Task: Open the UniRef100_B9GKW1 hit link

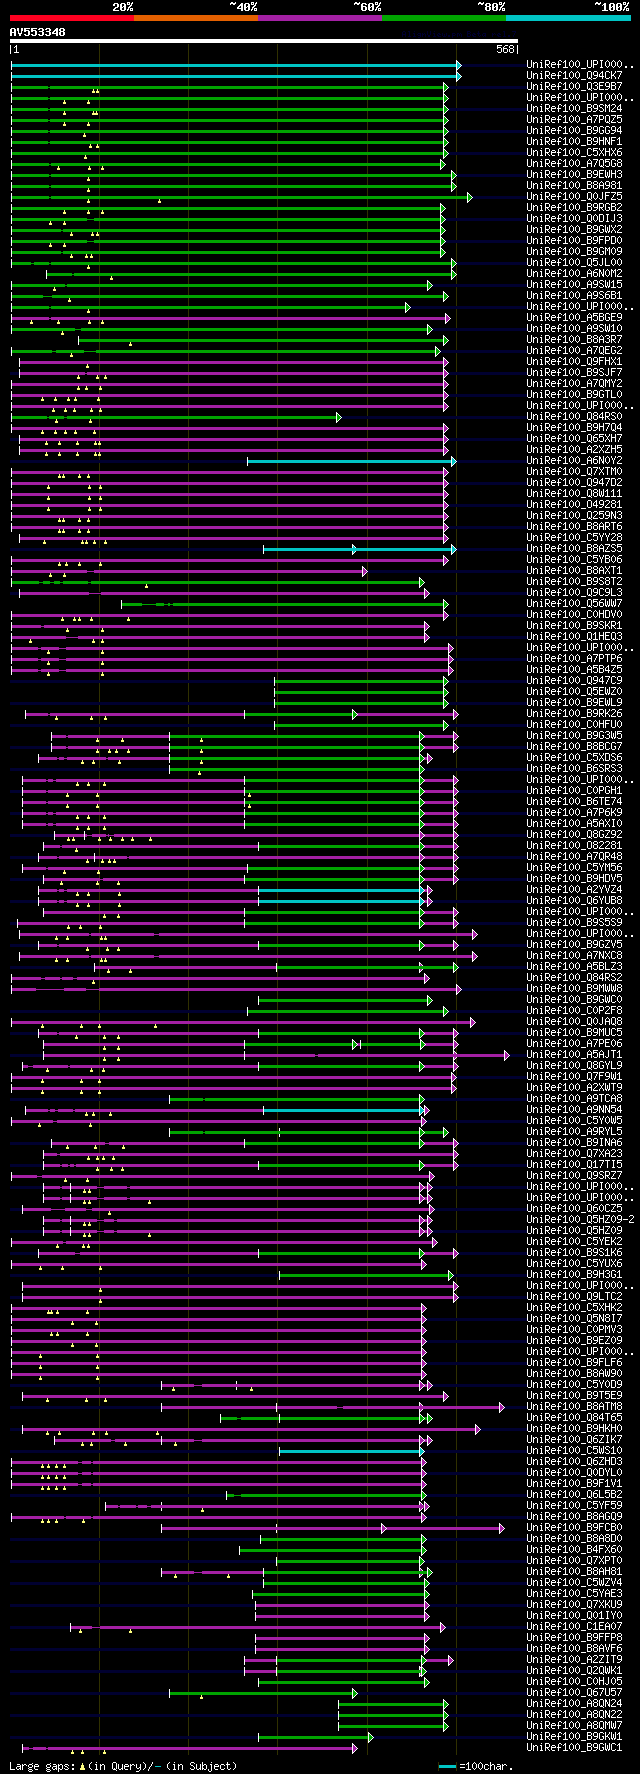Action: (x=574, y=1737)
